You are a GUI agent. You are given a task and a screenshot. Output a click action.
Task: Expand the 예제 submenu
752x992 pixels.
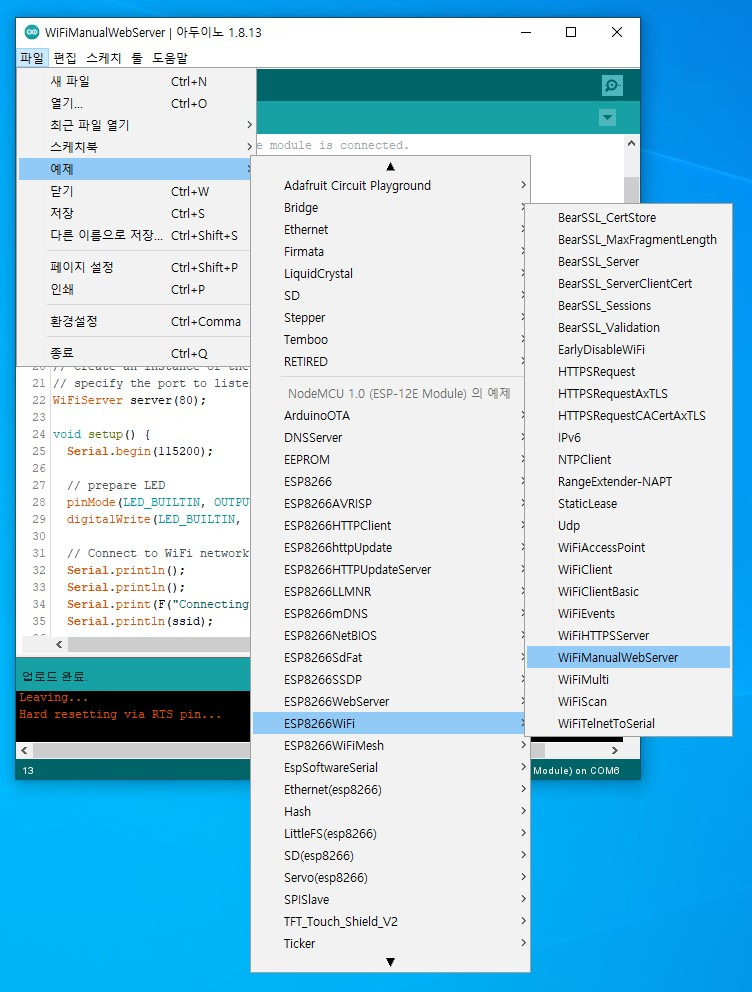pyautogui.click(x=136, y=169)
